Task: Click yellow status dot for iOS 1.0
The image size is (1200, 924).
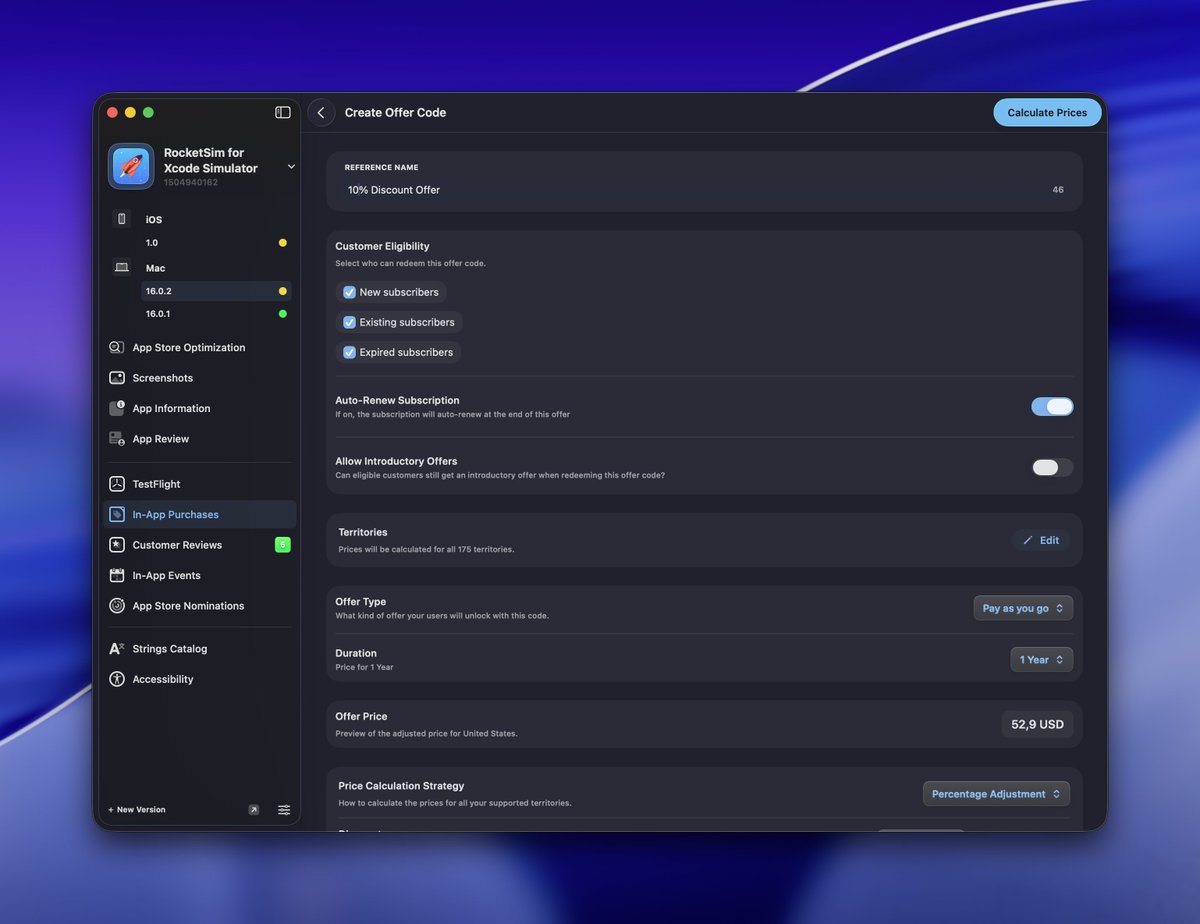Action: pyautogui.click(x=283, y=243)
